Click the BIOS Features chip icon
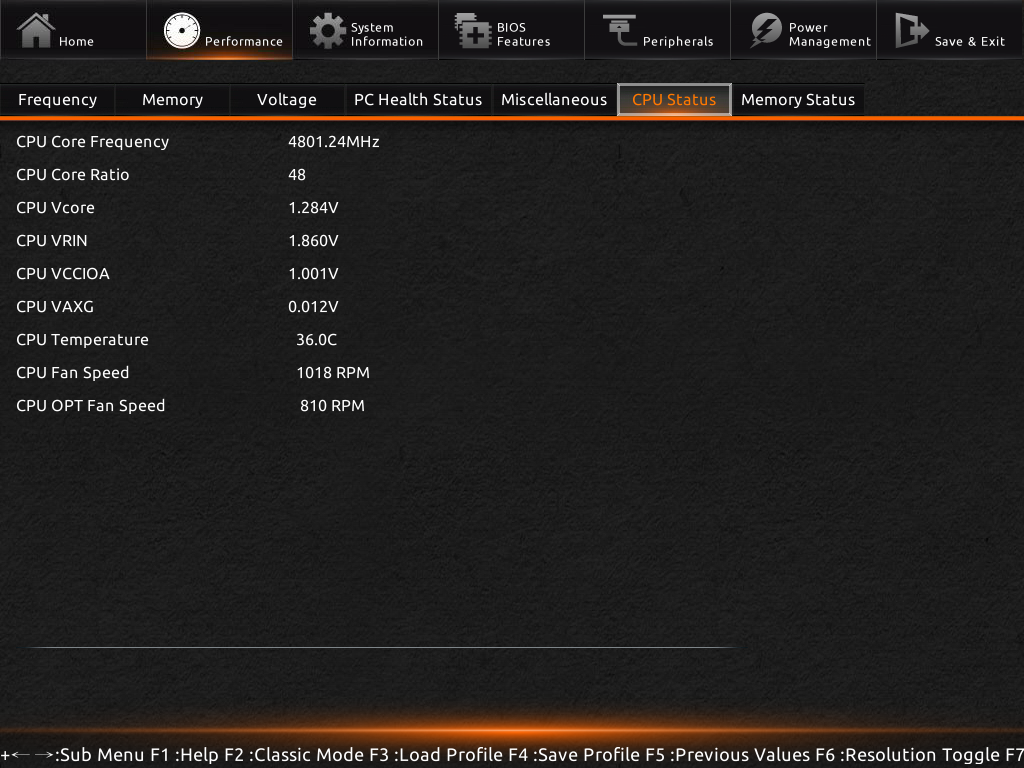Screen dimensions: 1024x768 point(472,31)
